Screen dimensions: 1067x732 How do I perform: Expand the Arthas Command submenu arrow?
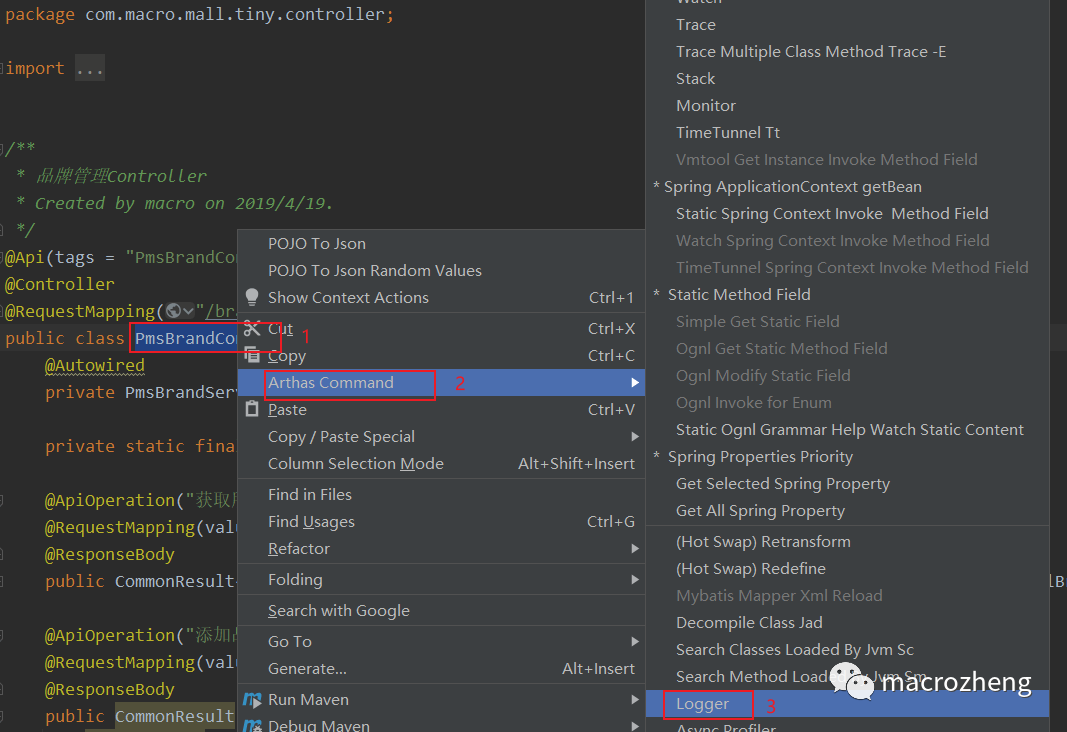(x=634, y=382)
